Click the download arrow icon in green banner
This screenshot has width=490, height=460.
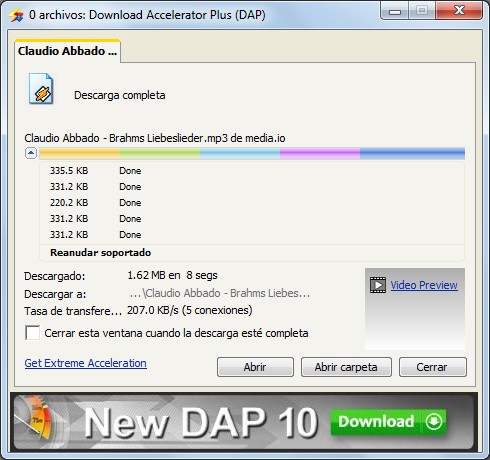click(x=434, y=421)
